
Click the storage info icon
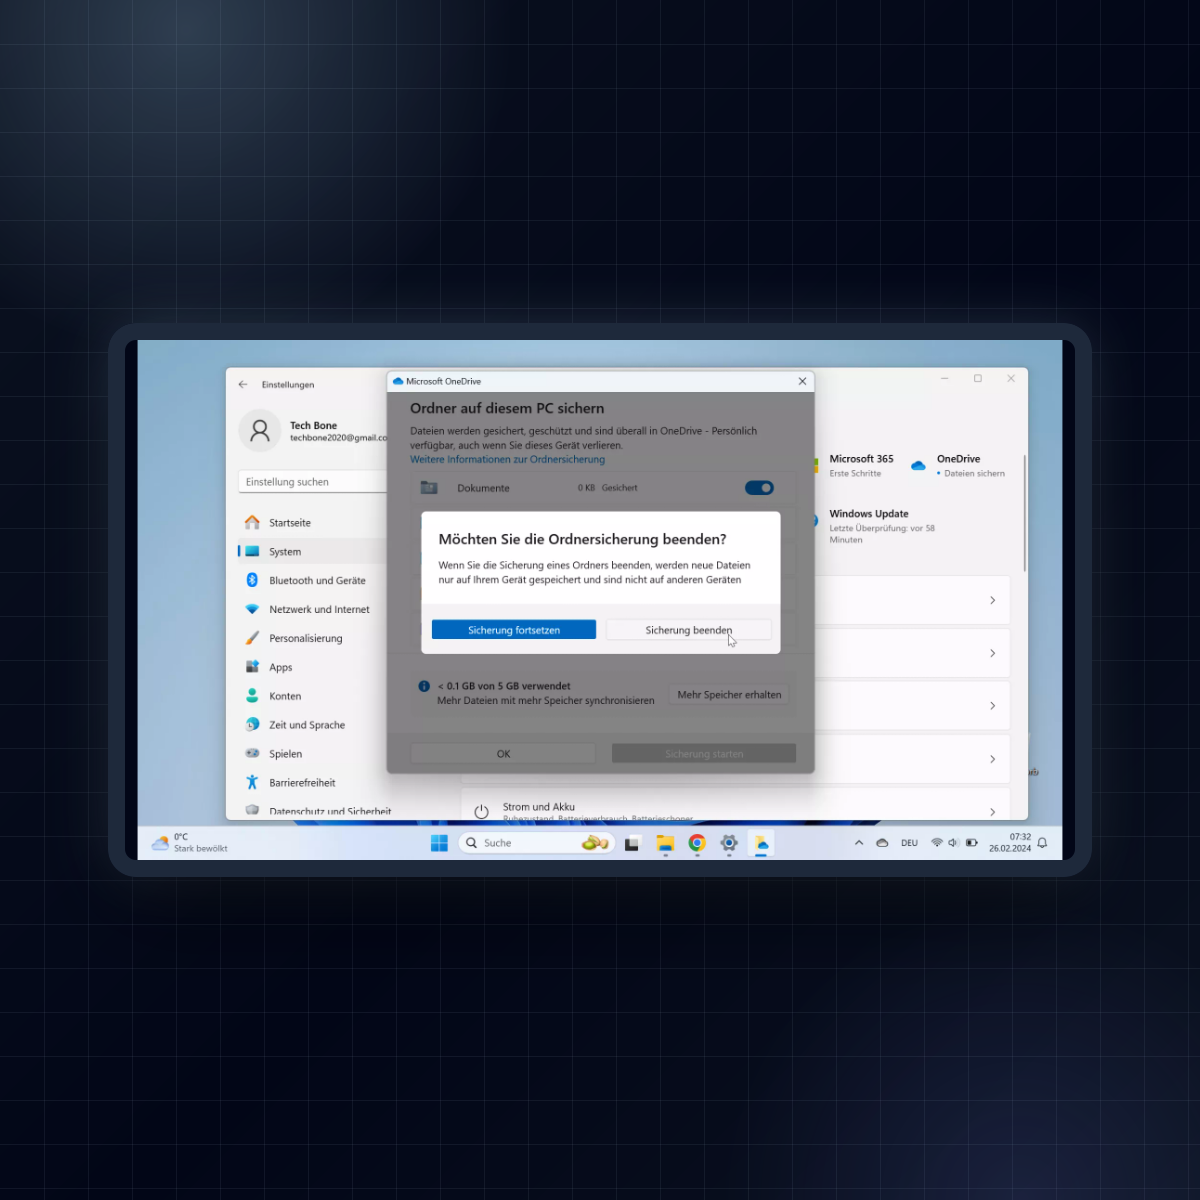pos(424,686)
